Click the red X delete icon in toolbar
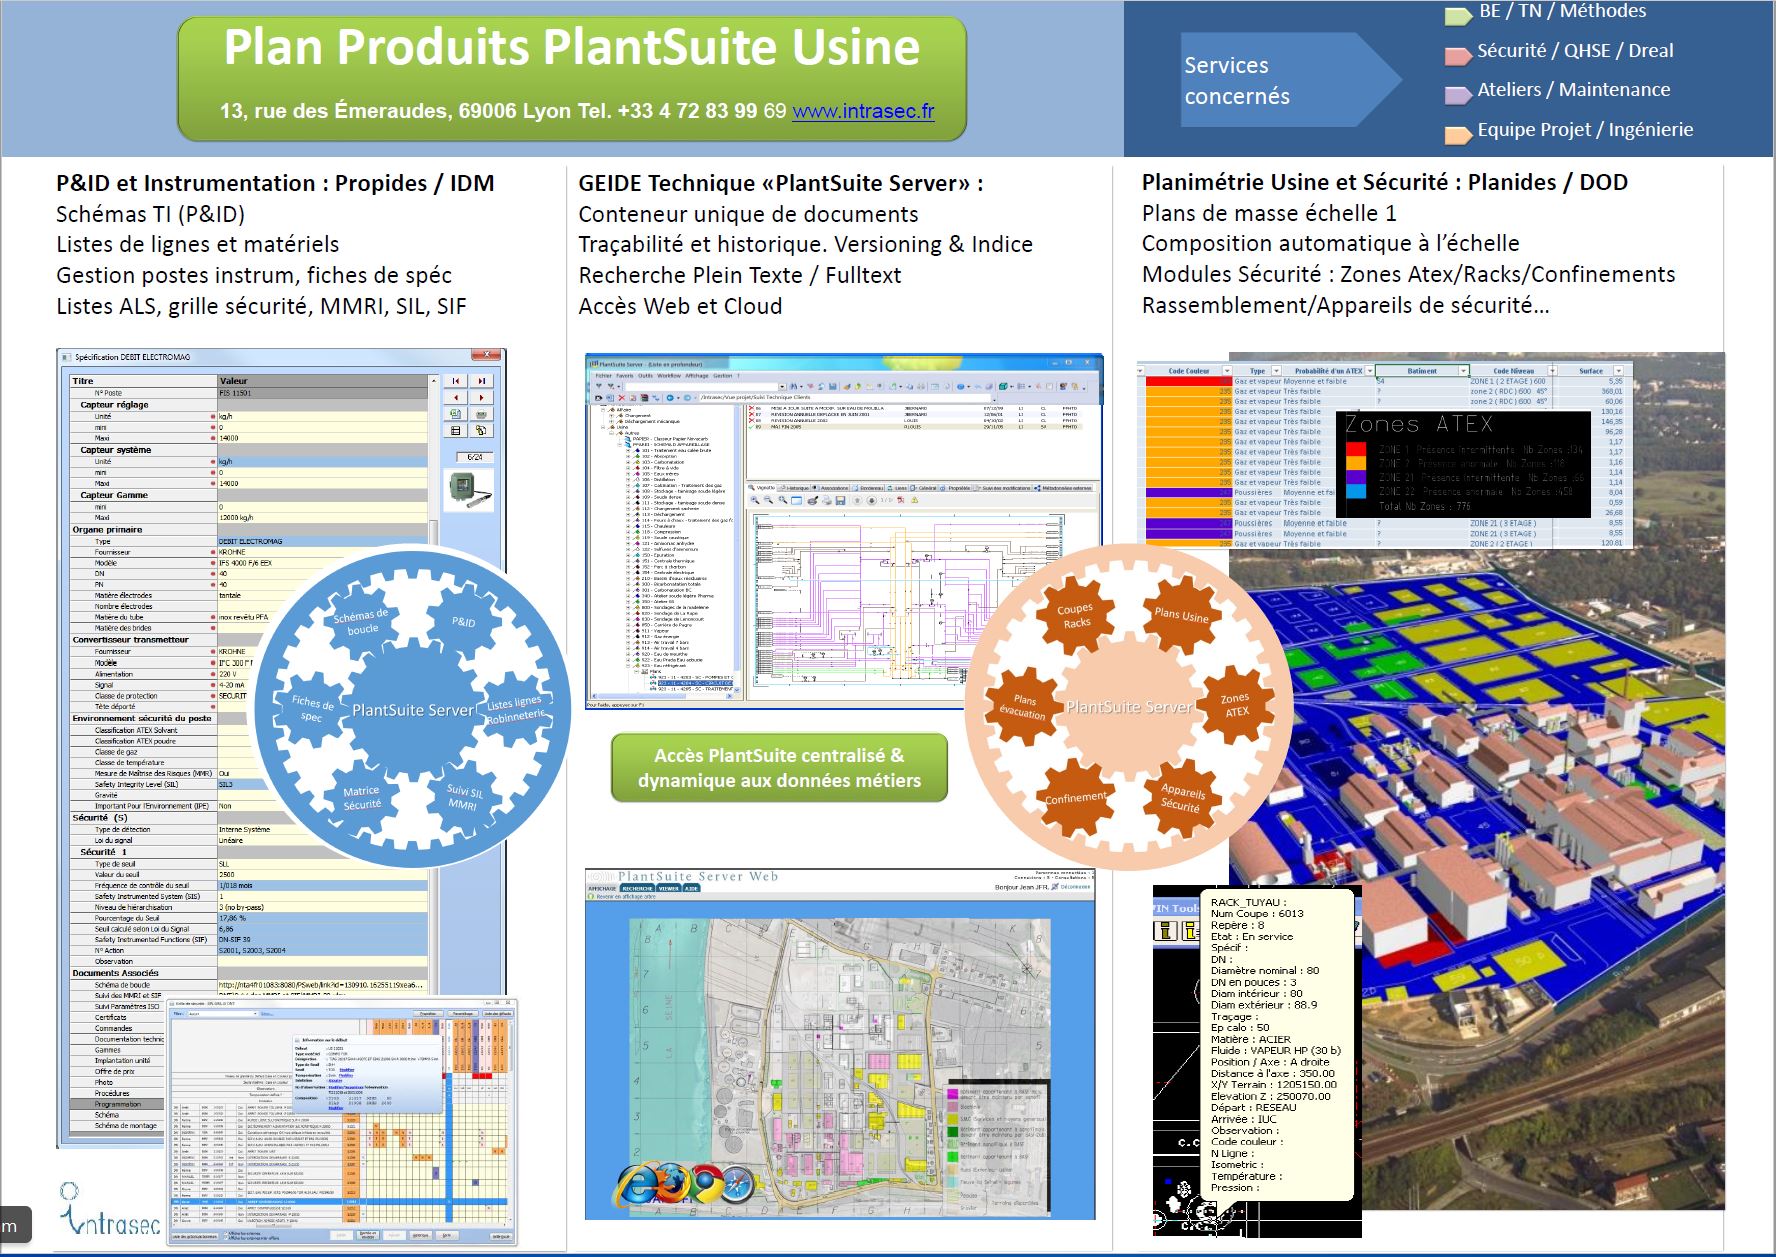This screenshot has width=1776, height=1257. (621, 397)
